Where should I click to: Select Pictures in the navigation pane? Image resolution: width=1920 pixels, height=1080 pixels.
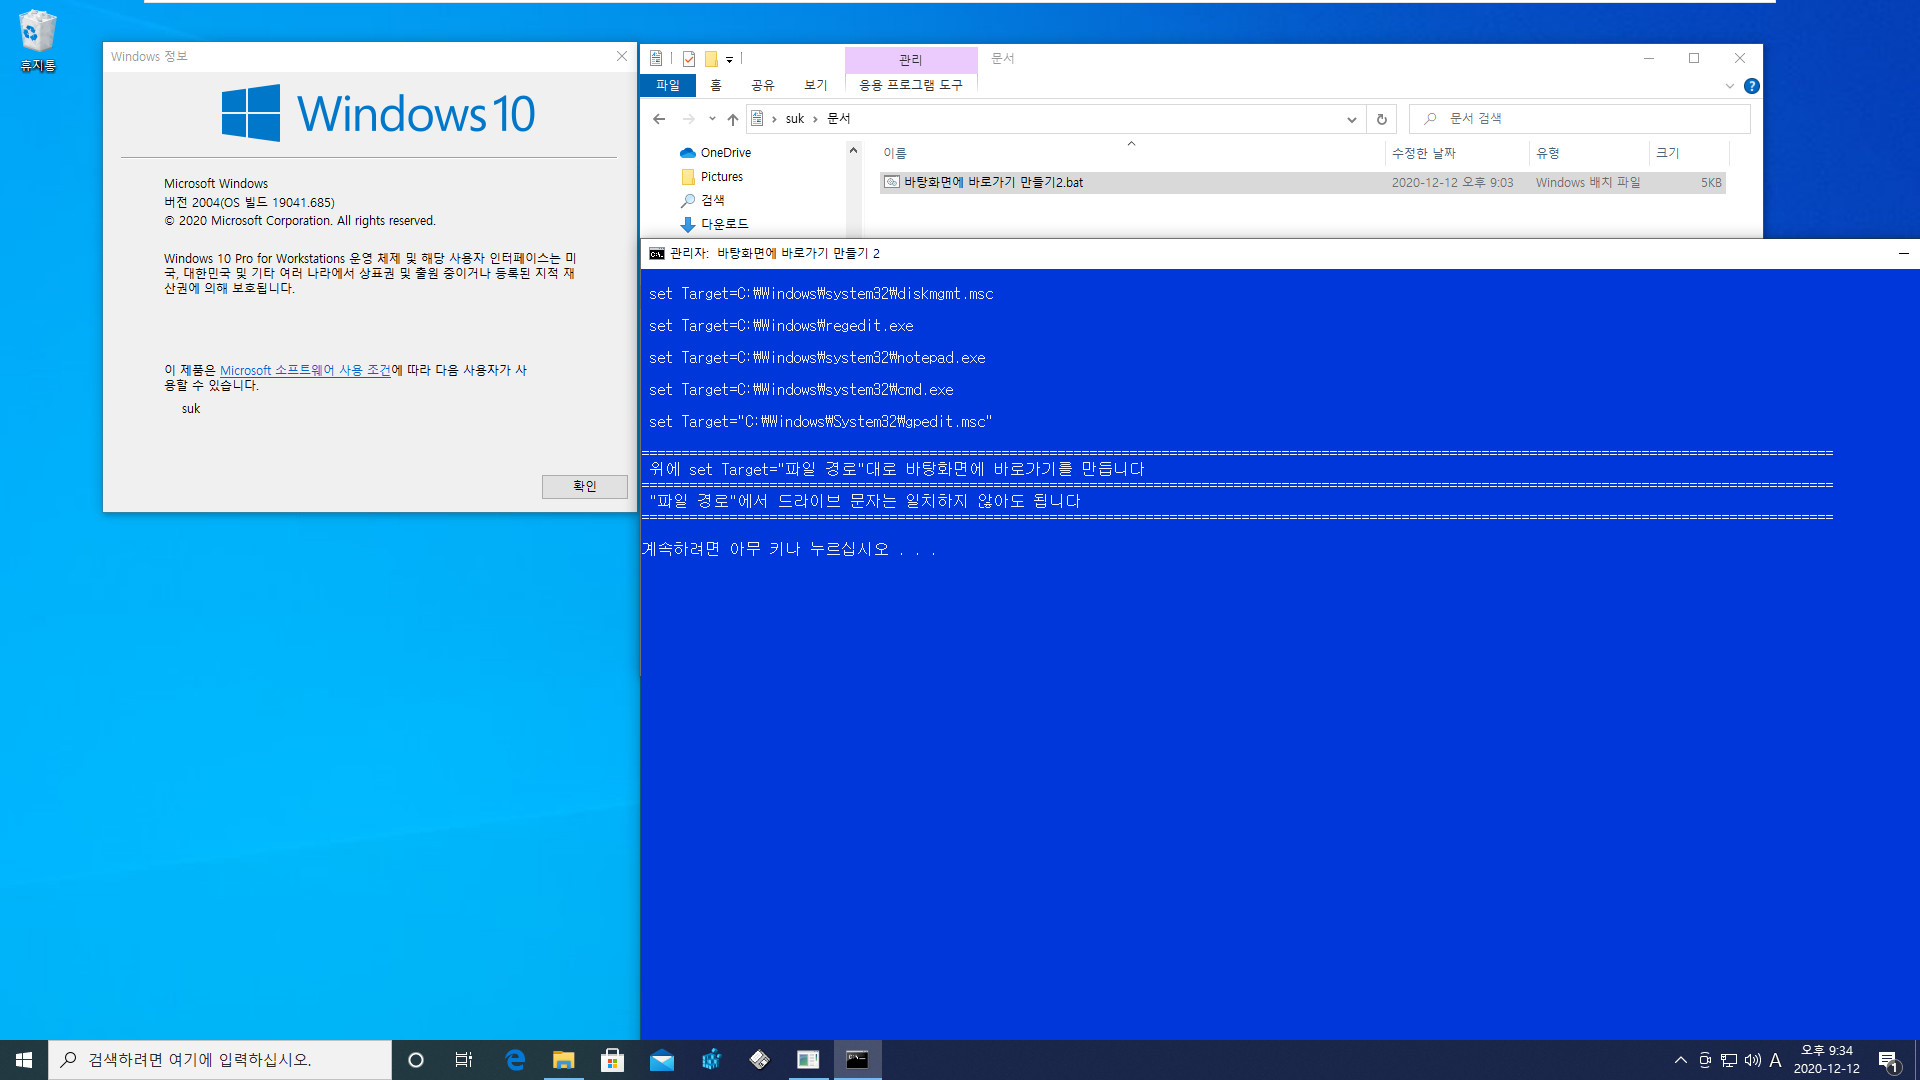(x=711, y=177)
